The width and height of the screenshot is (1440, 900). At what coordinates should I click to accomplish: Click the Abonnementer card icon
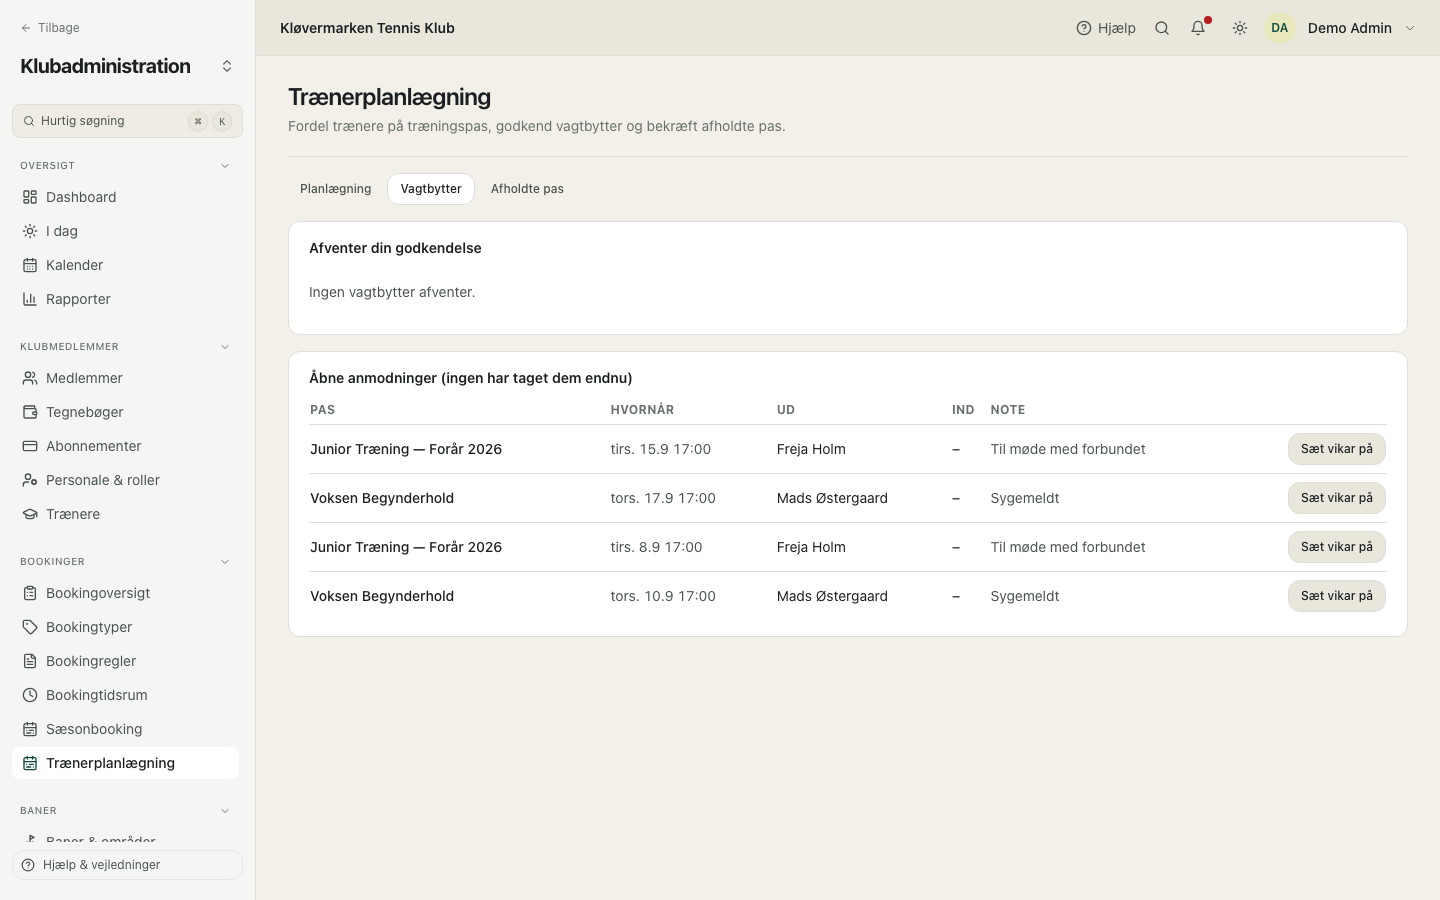(x=30, y=446)
